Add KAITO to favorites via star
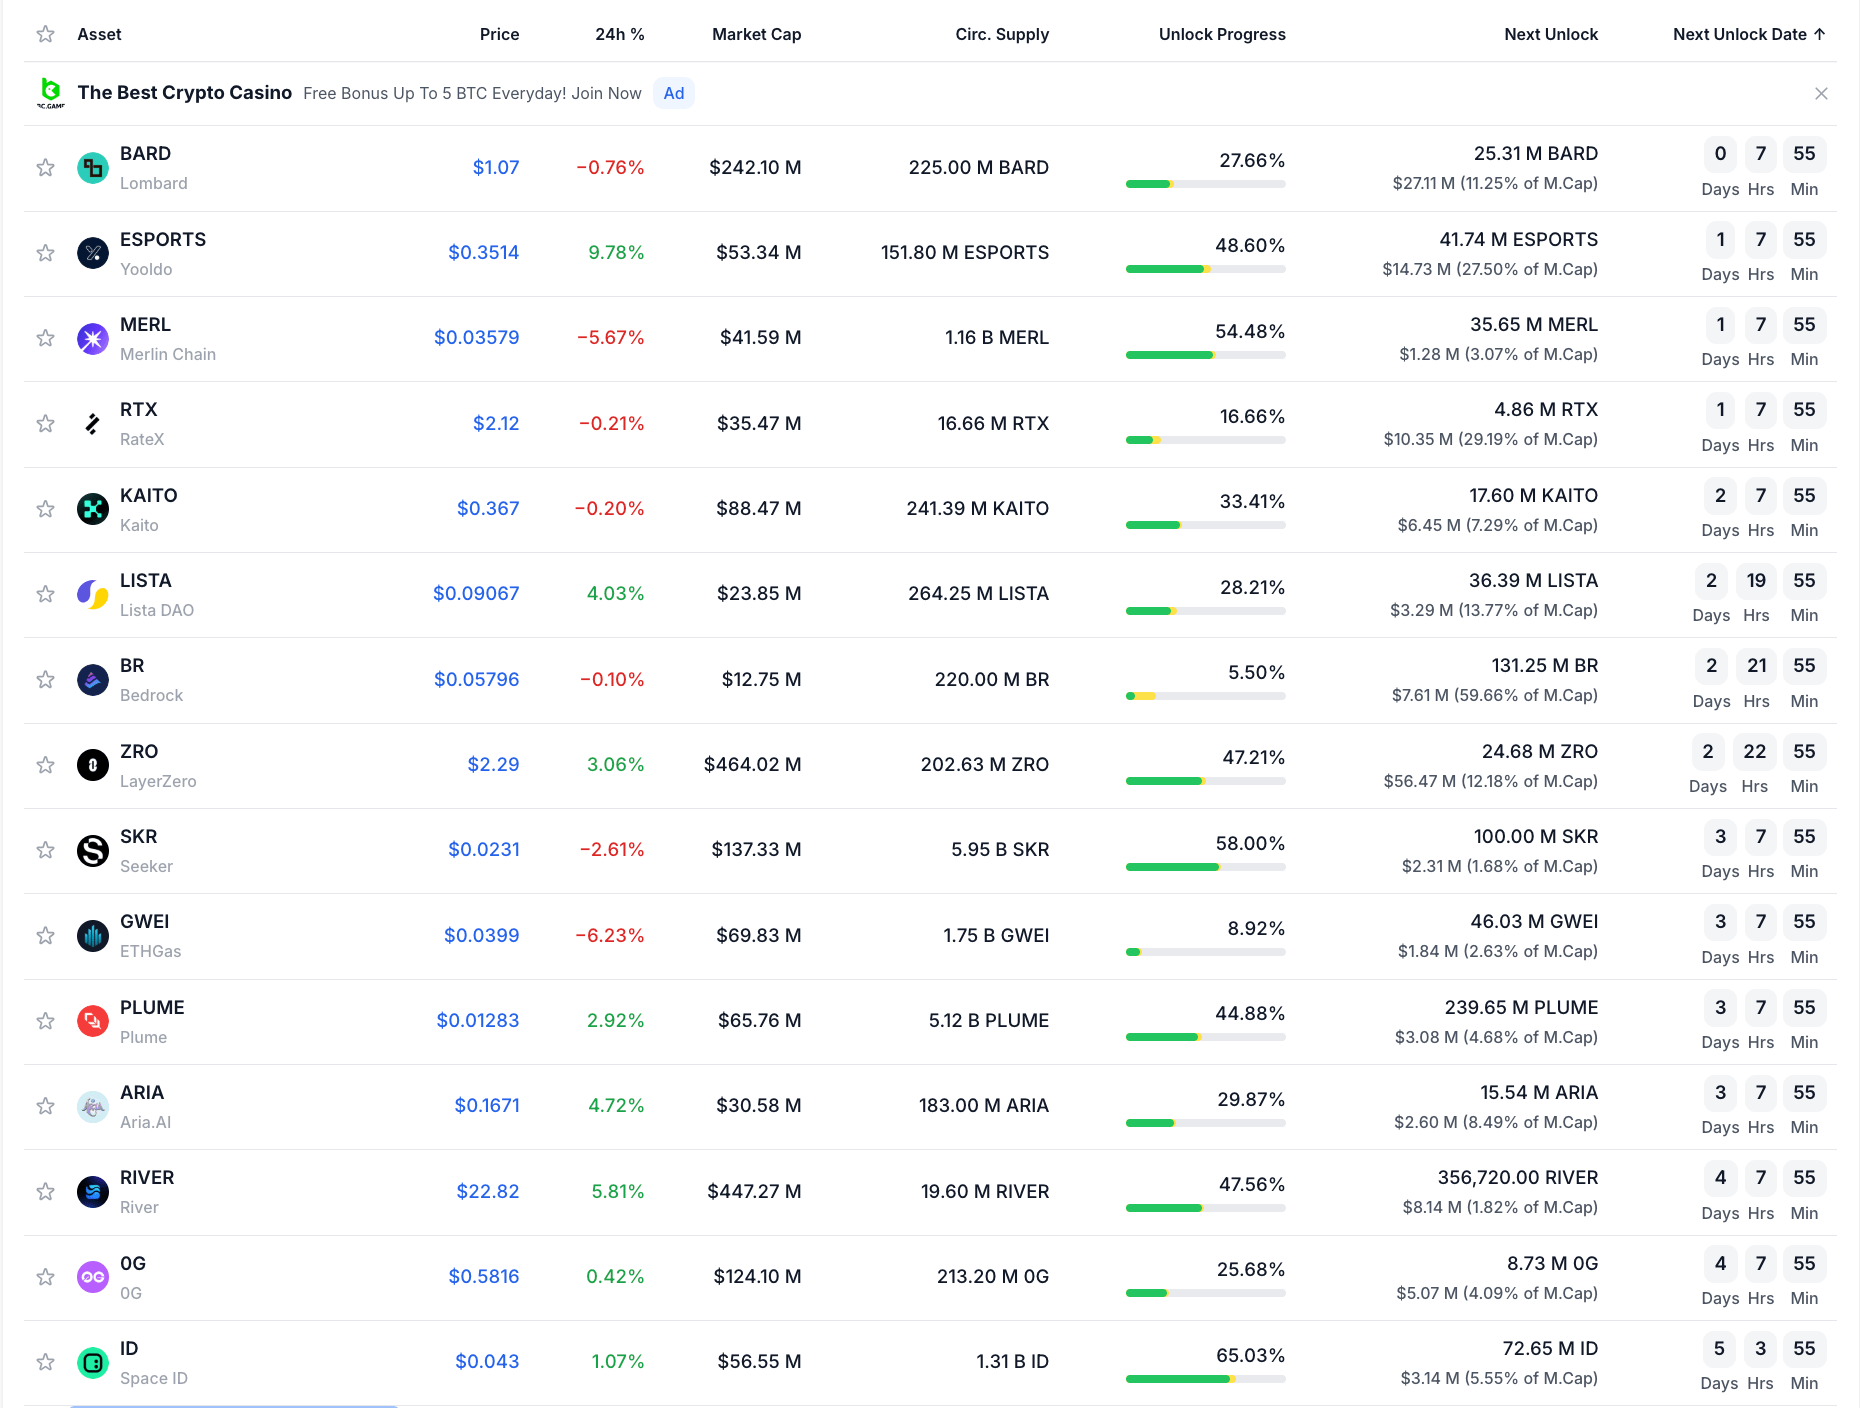 click(45, 509)
